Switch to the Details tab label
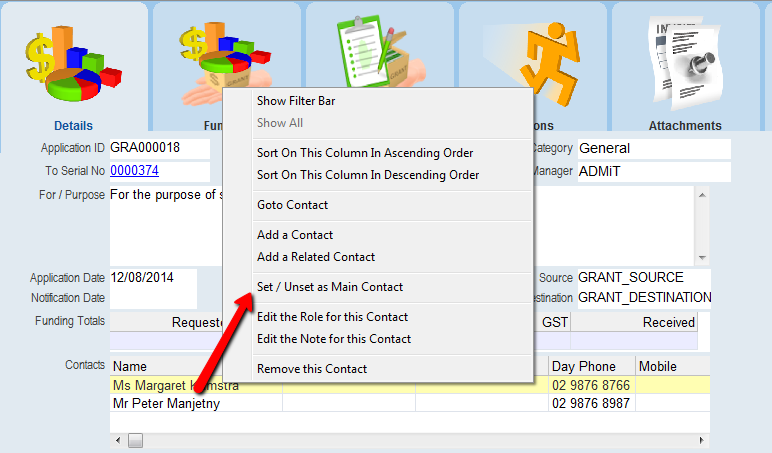The width and height of the screenshot is (772, 453). pos(73,126)
